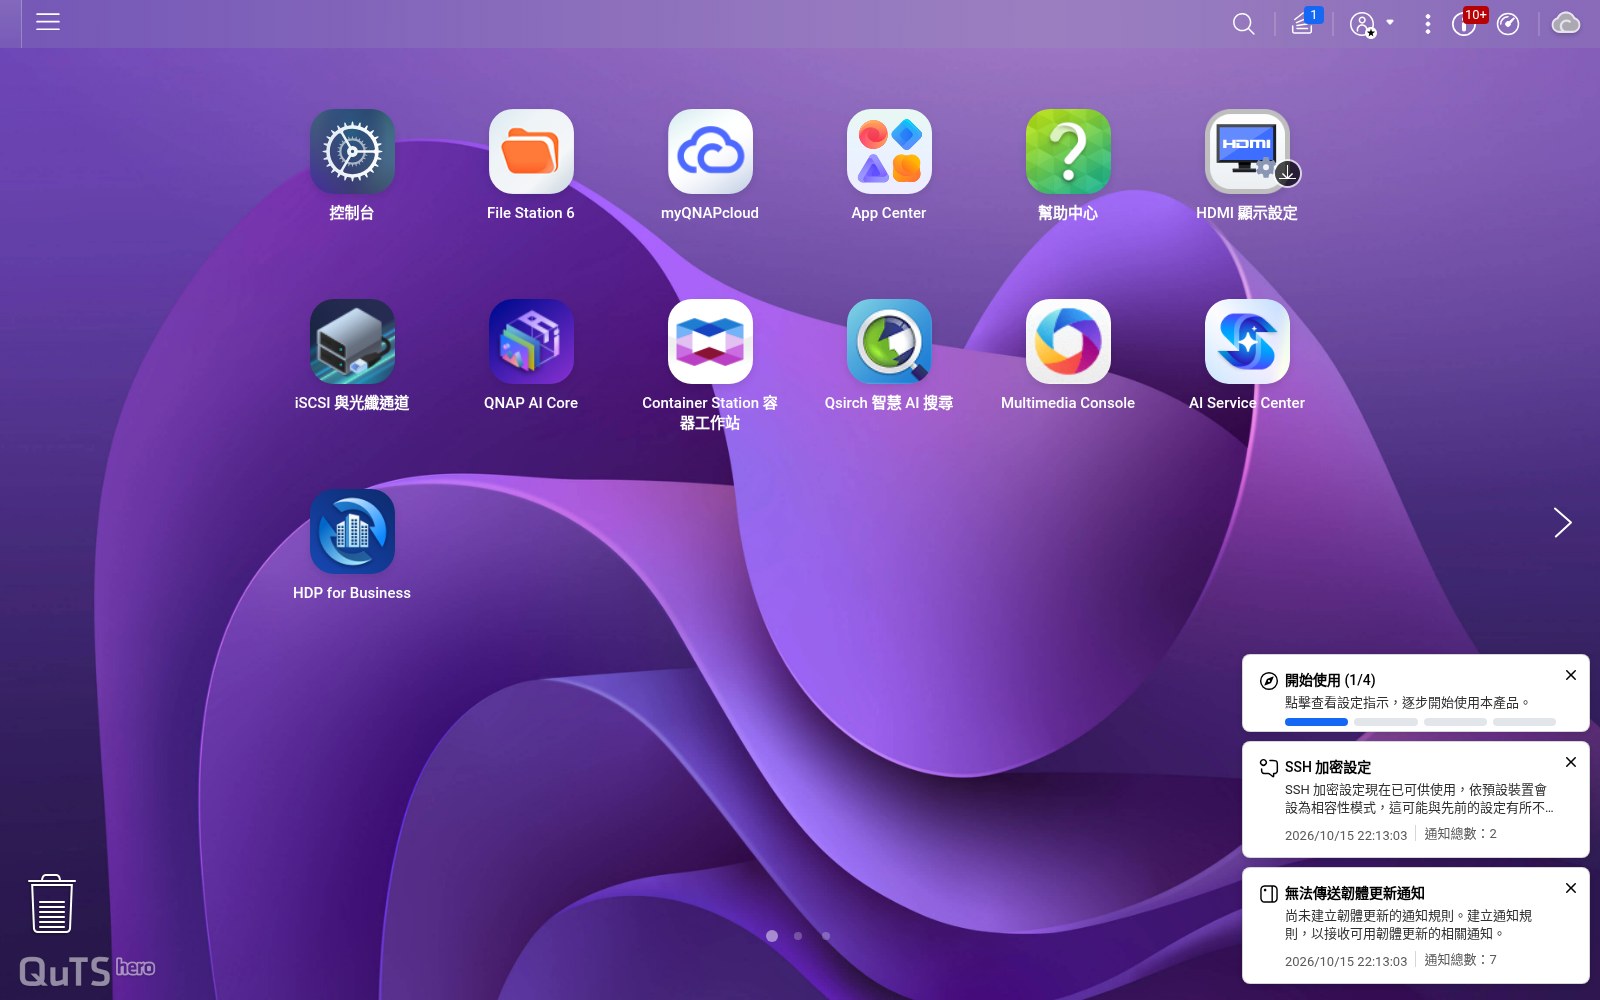
Task: Open Multimedia Console
Action: (x=1068, y=342)
